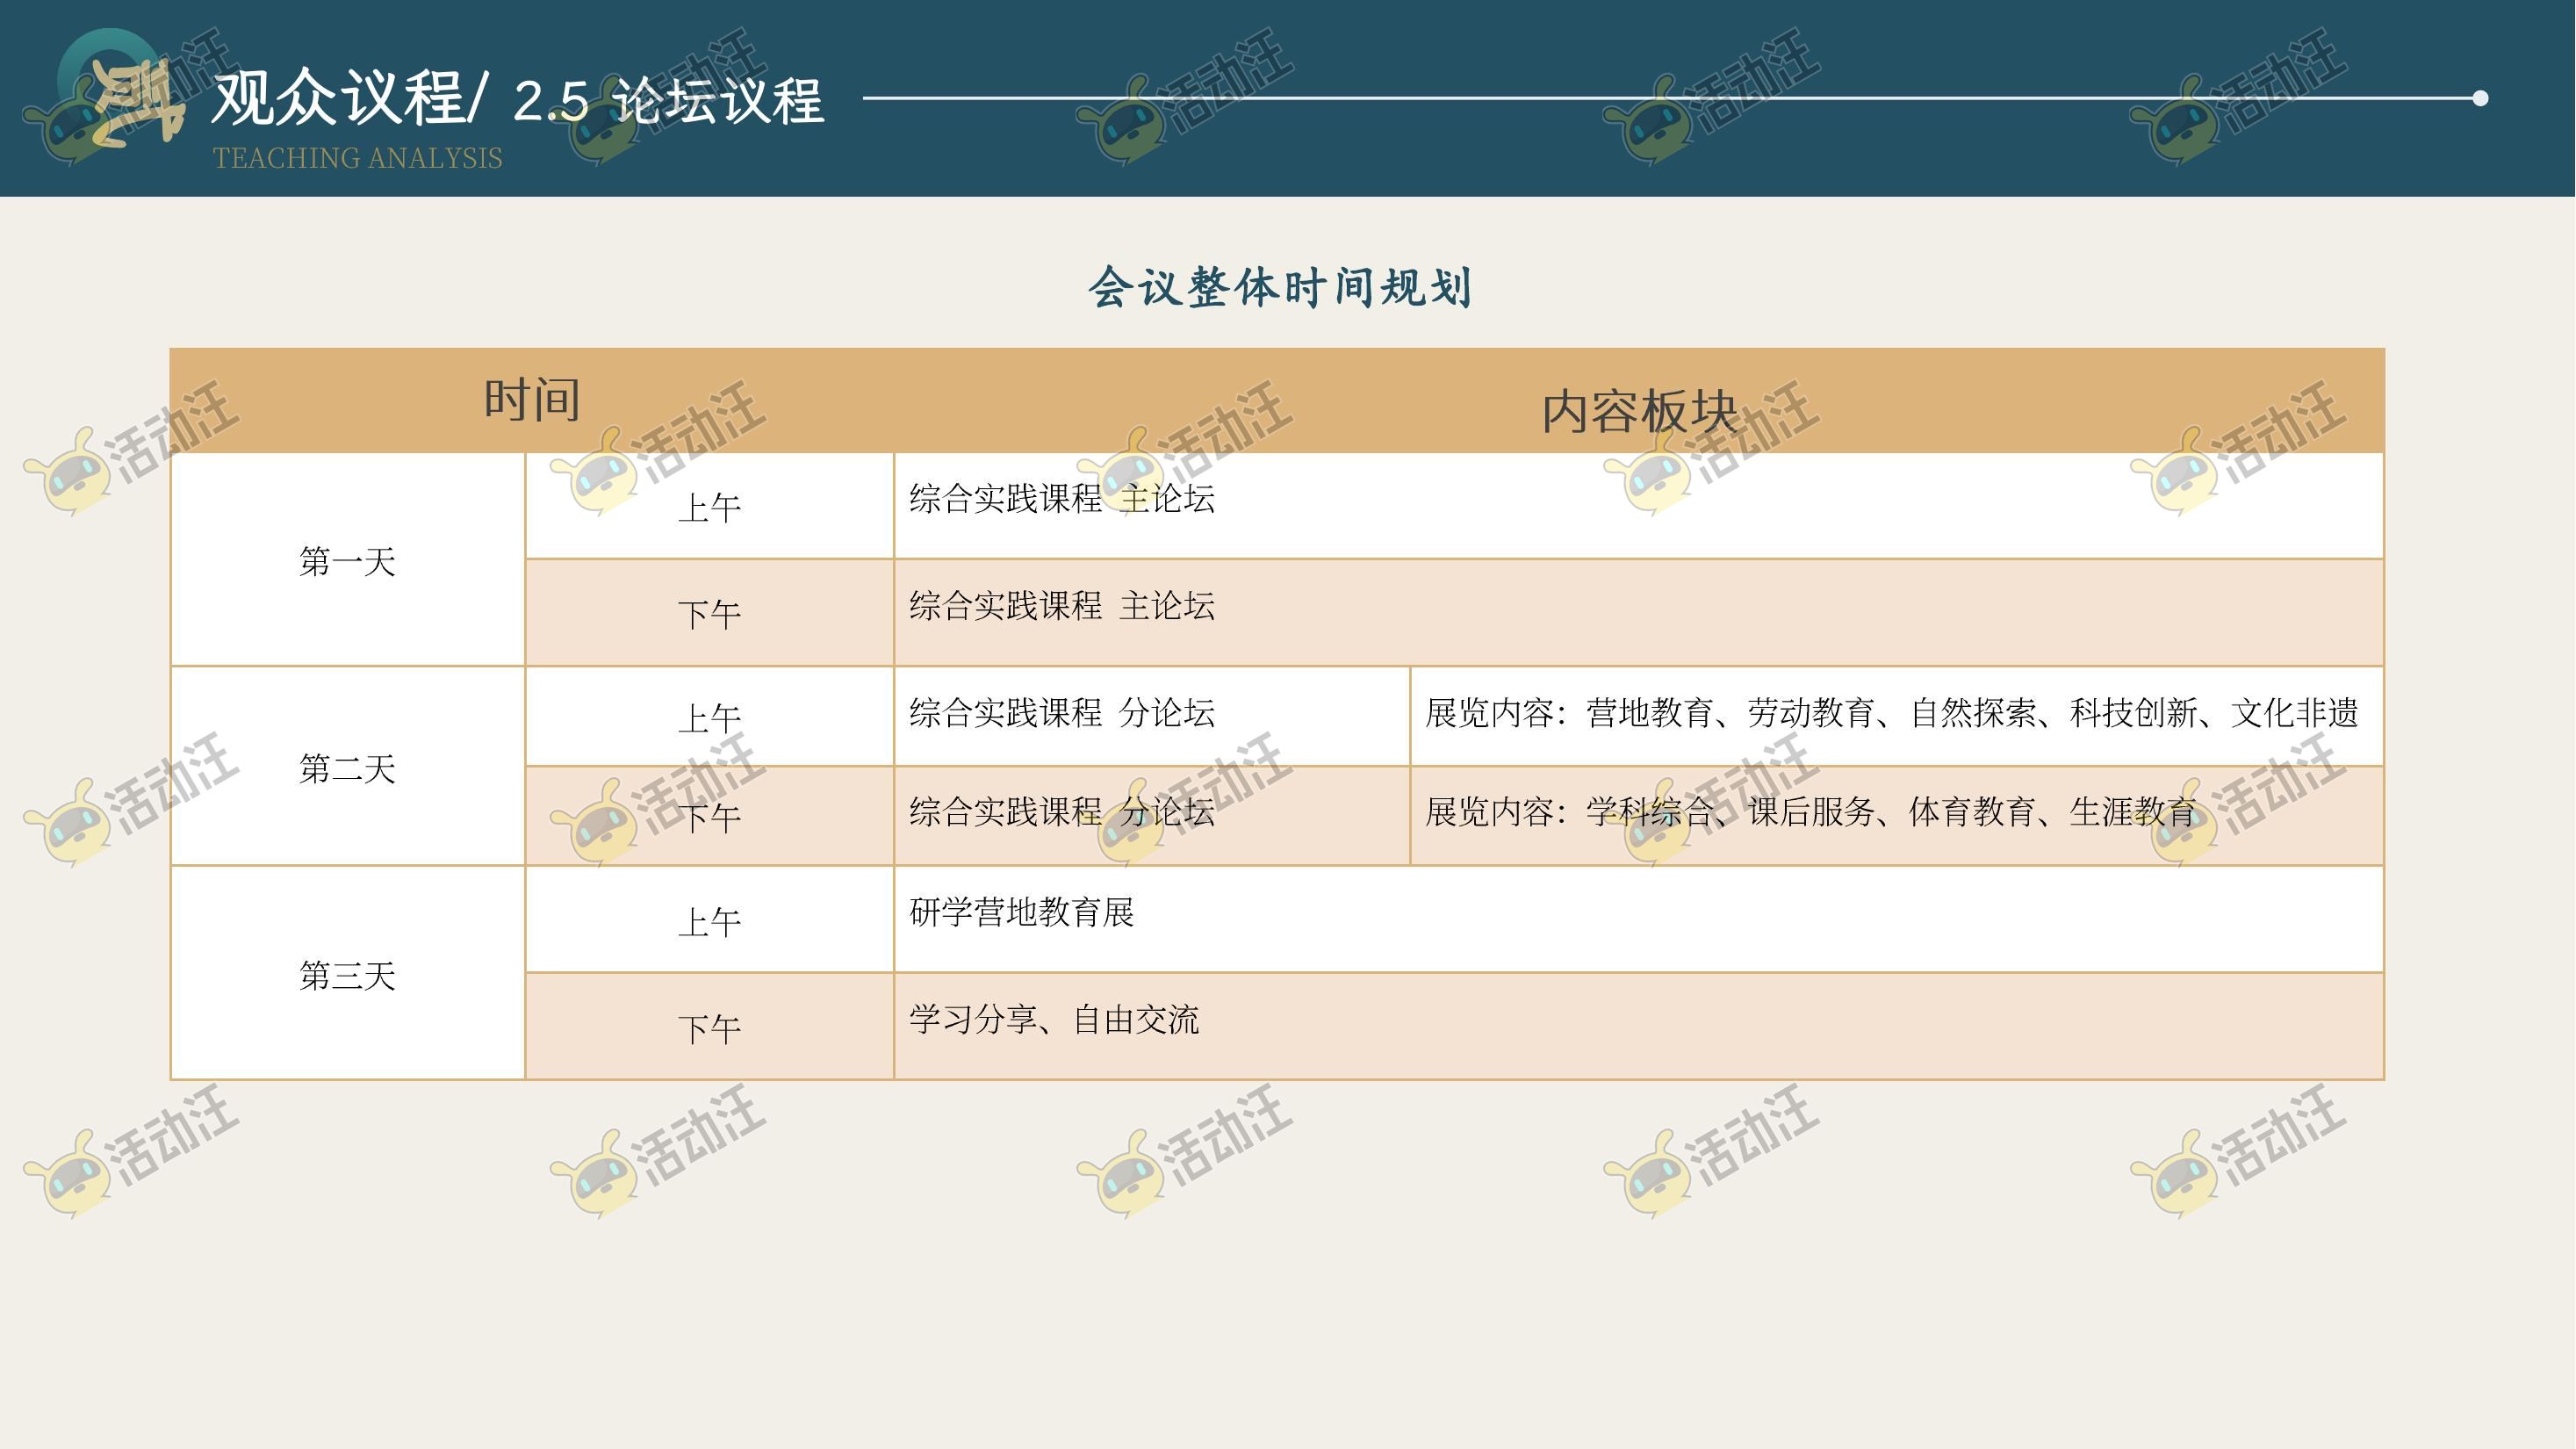The image size is (2576, 1449).
Task: Click the heading 会议整体时间规划
Action: coord(1280,288)
